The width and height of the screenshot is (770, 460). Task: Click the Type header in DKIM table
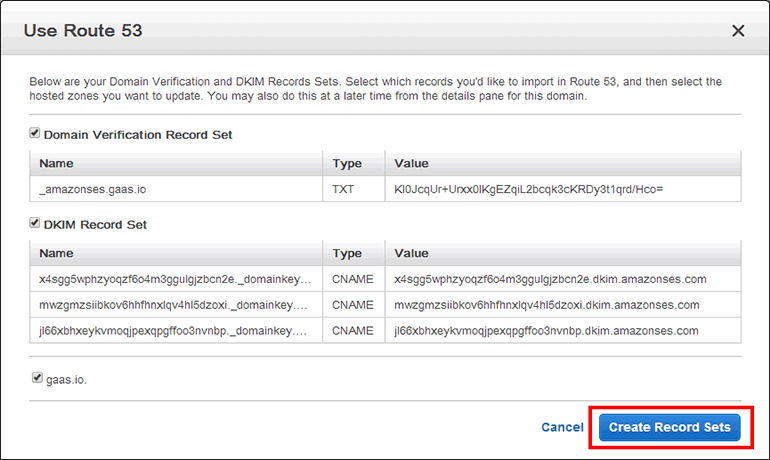pyautogui.click(x=346, y=254)
